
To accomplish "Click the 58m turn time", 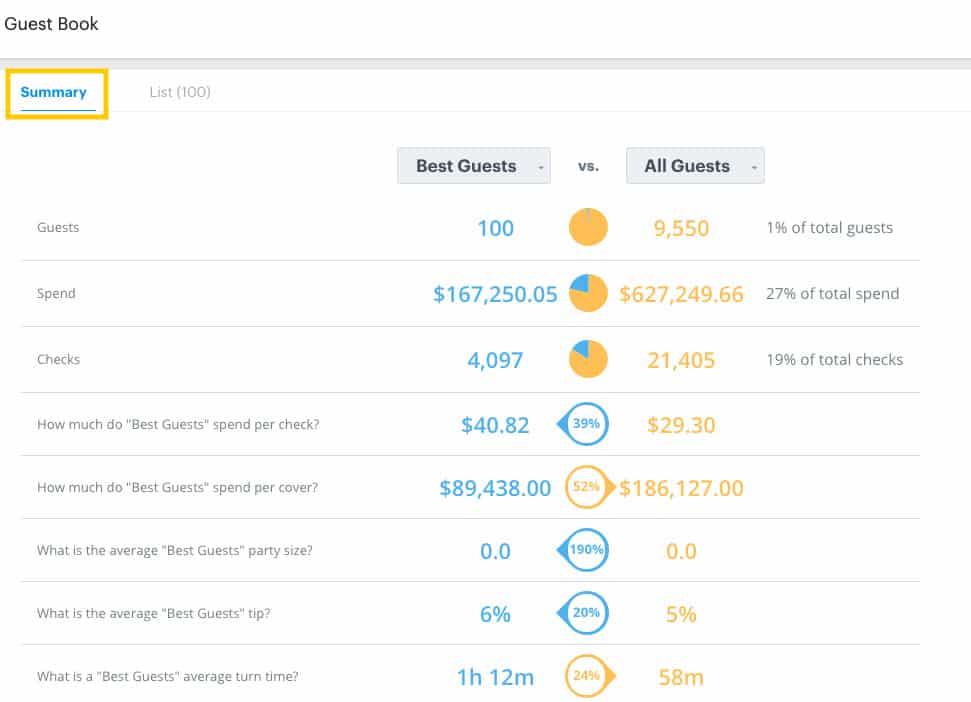I will (x=681, y=678).
